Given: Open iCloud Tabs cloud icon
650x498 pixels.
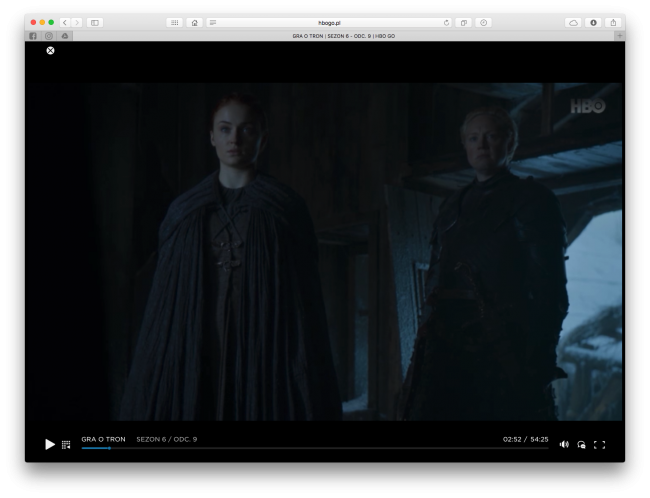Looking at the screenshot, I should click(x=573, y=22).
